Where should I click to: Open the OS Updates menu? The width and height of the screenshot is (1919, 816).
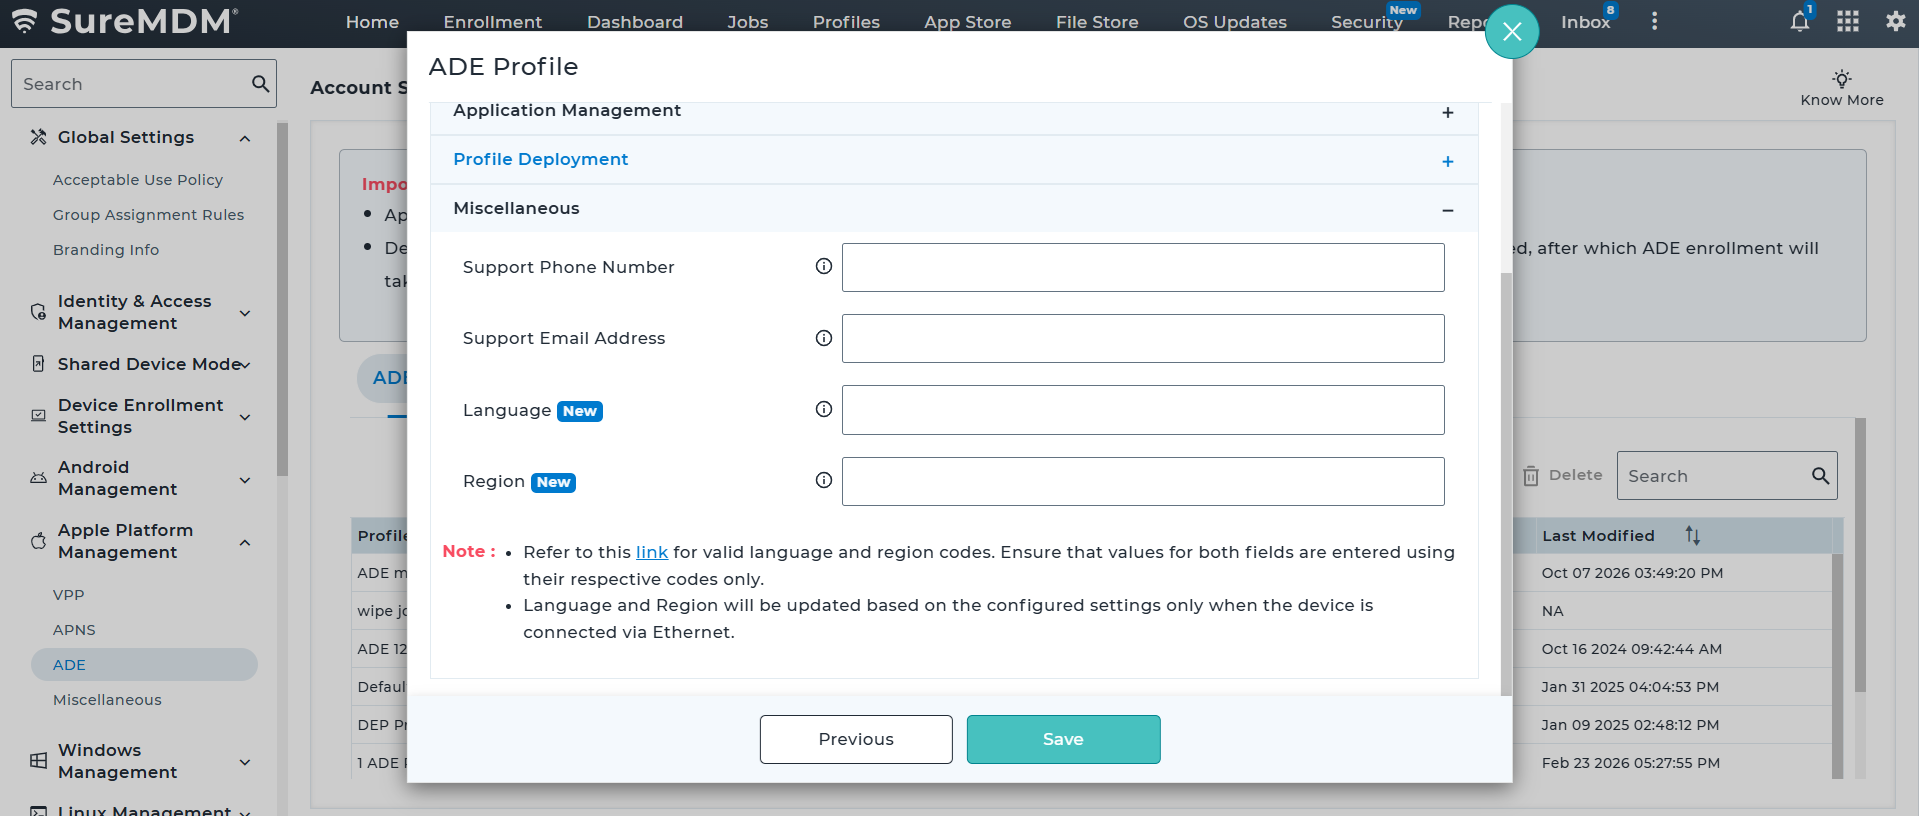tap(1235, 22)
